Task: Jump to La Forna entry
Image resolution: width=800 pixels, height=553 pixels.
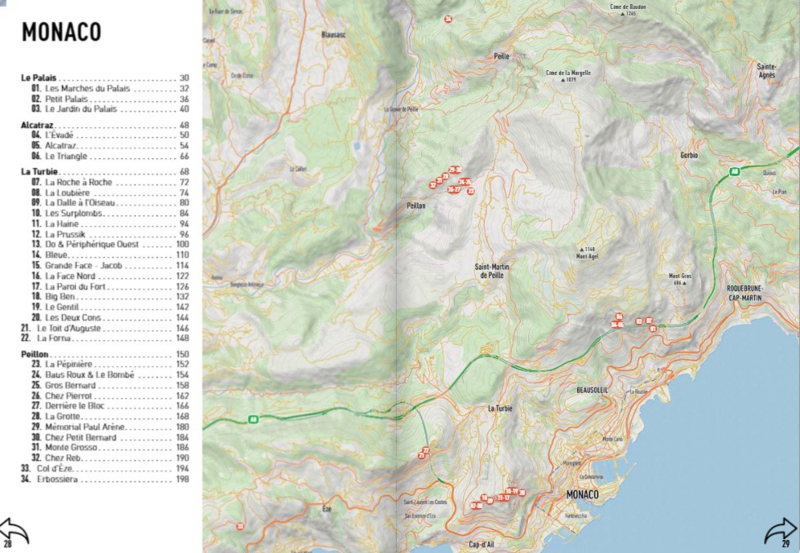Action: [x=105, y=338]
